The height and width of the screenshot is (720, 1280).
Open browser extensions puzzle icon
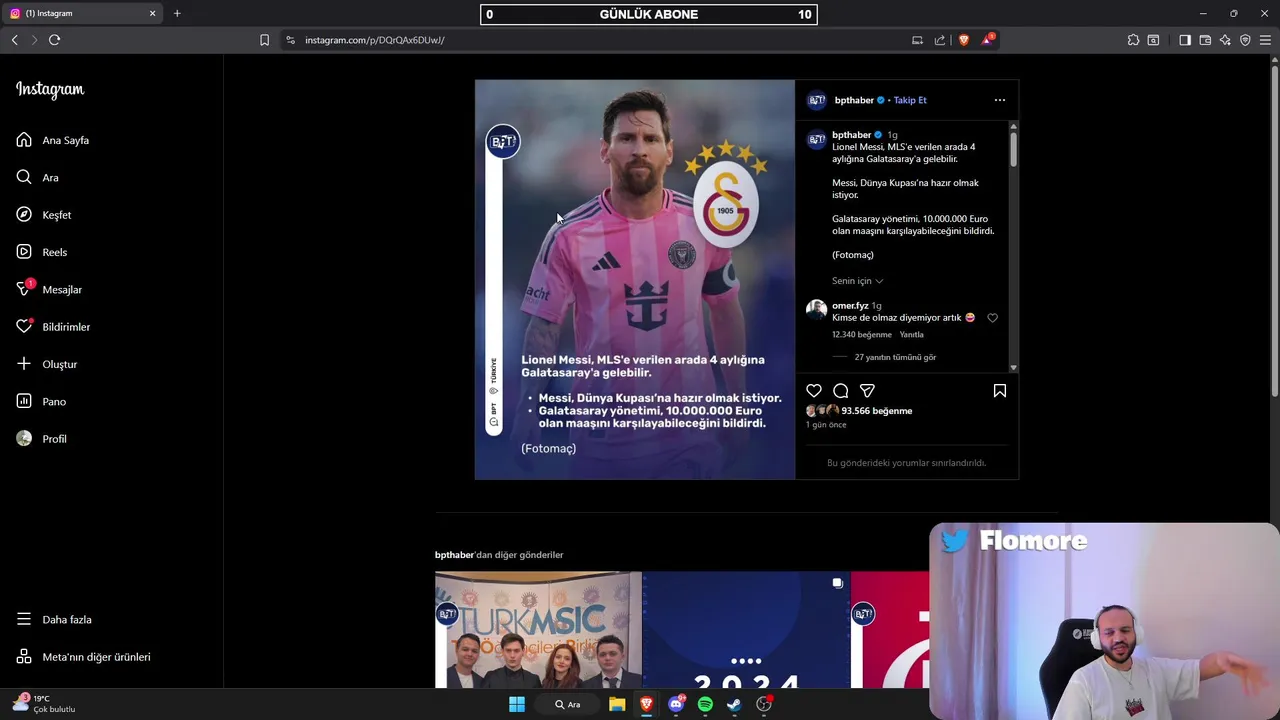point(1133,40)
